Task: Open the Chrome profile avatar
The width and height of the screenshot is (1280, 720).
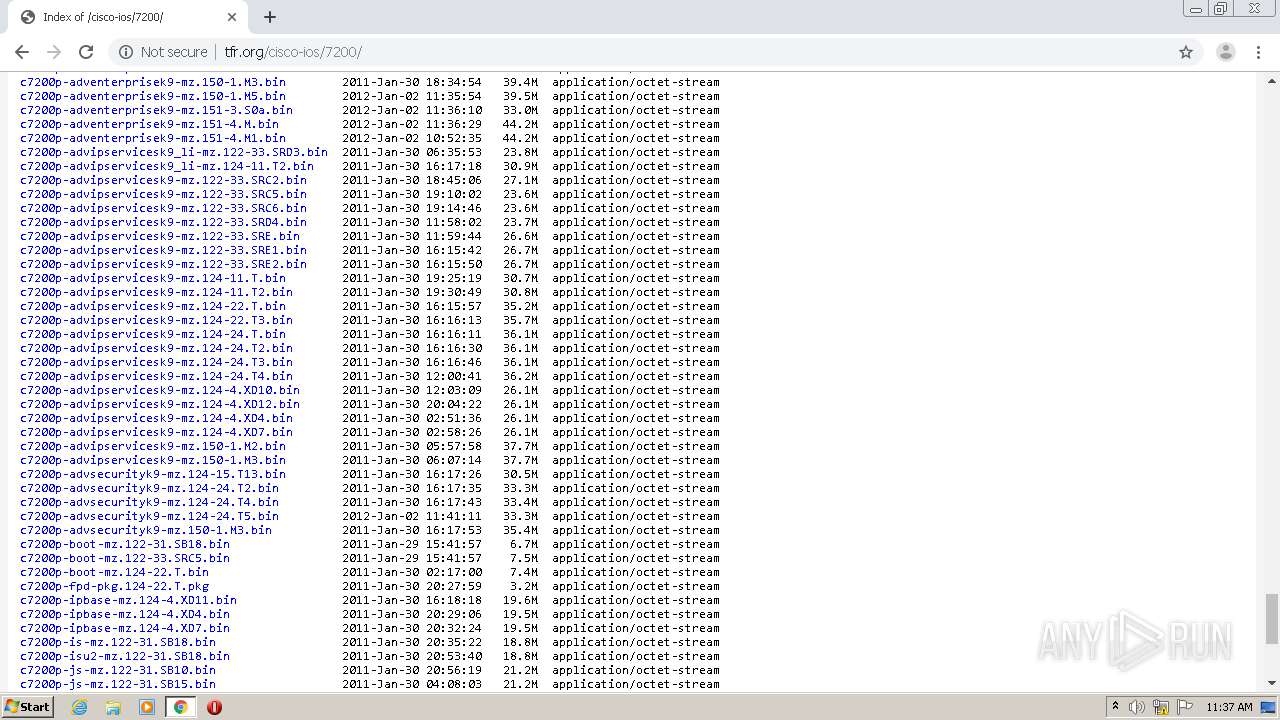Action: point(1225,52)
